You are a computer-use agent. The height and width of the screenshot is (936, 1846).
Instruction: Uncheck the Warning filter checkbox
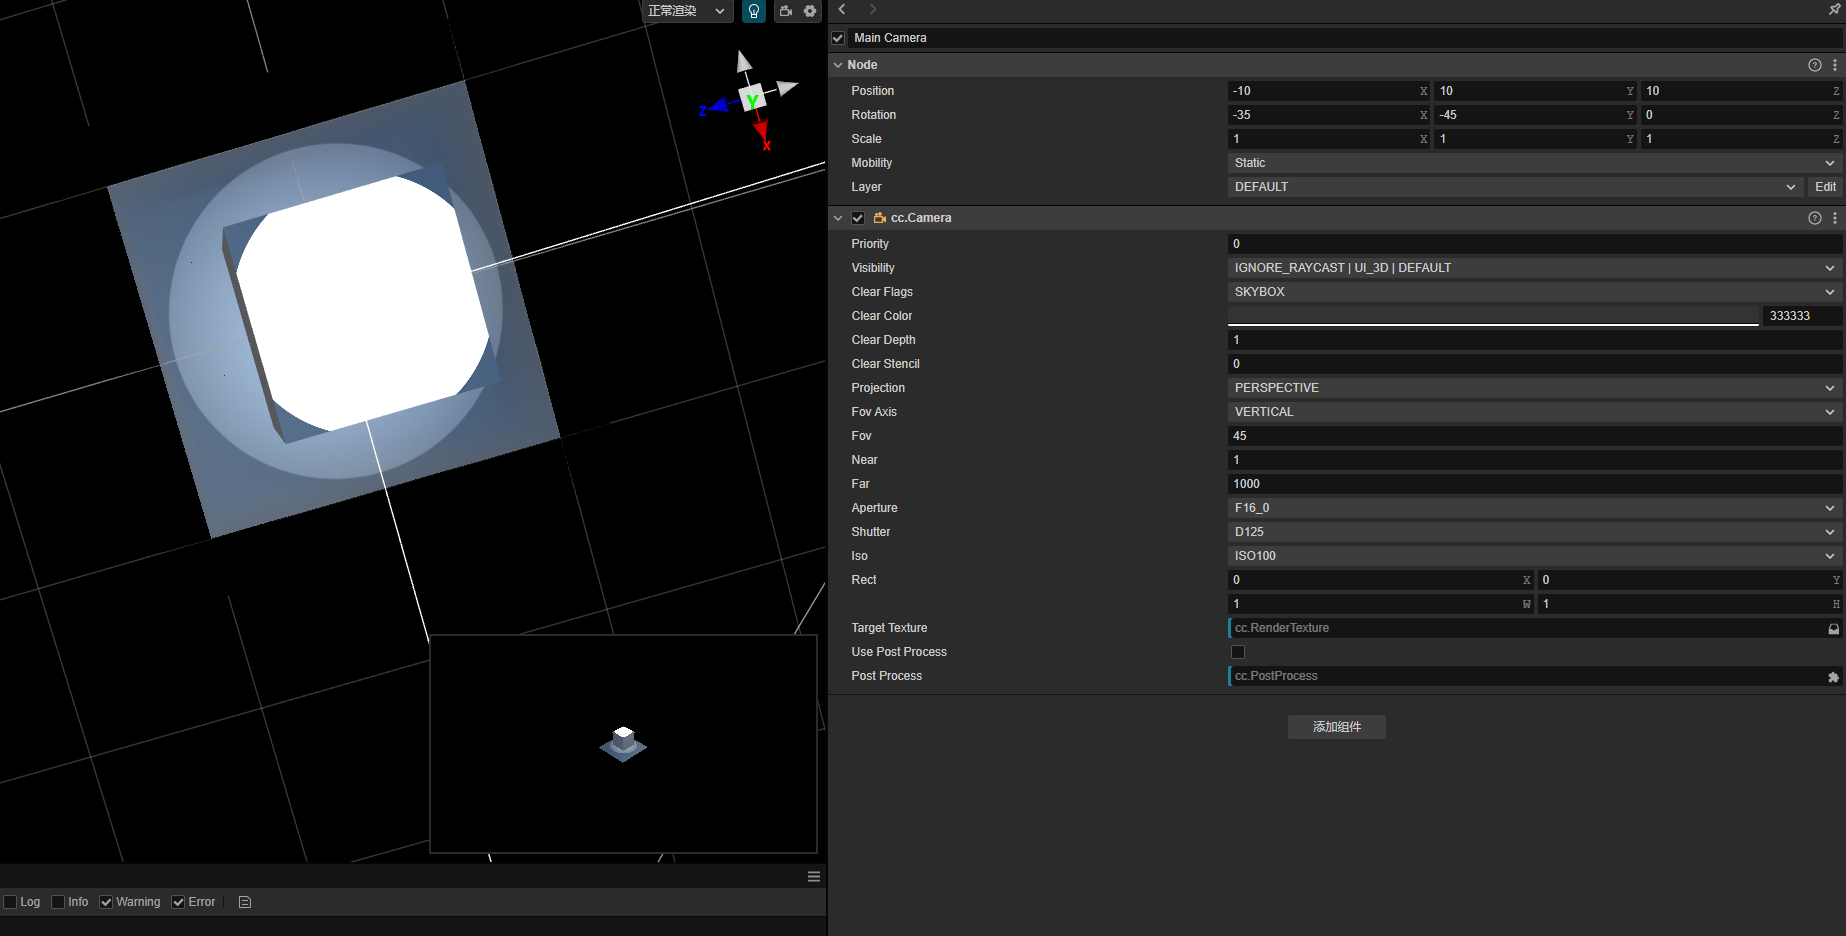coord(106,902)
